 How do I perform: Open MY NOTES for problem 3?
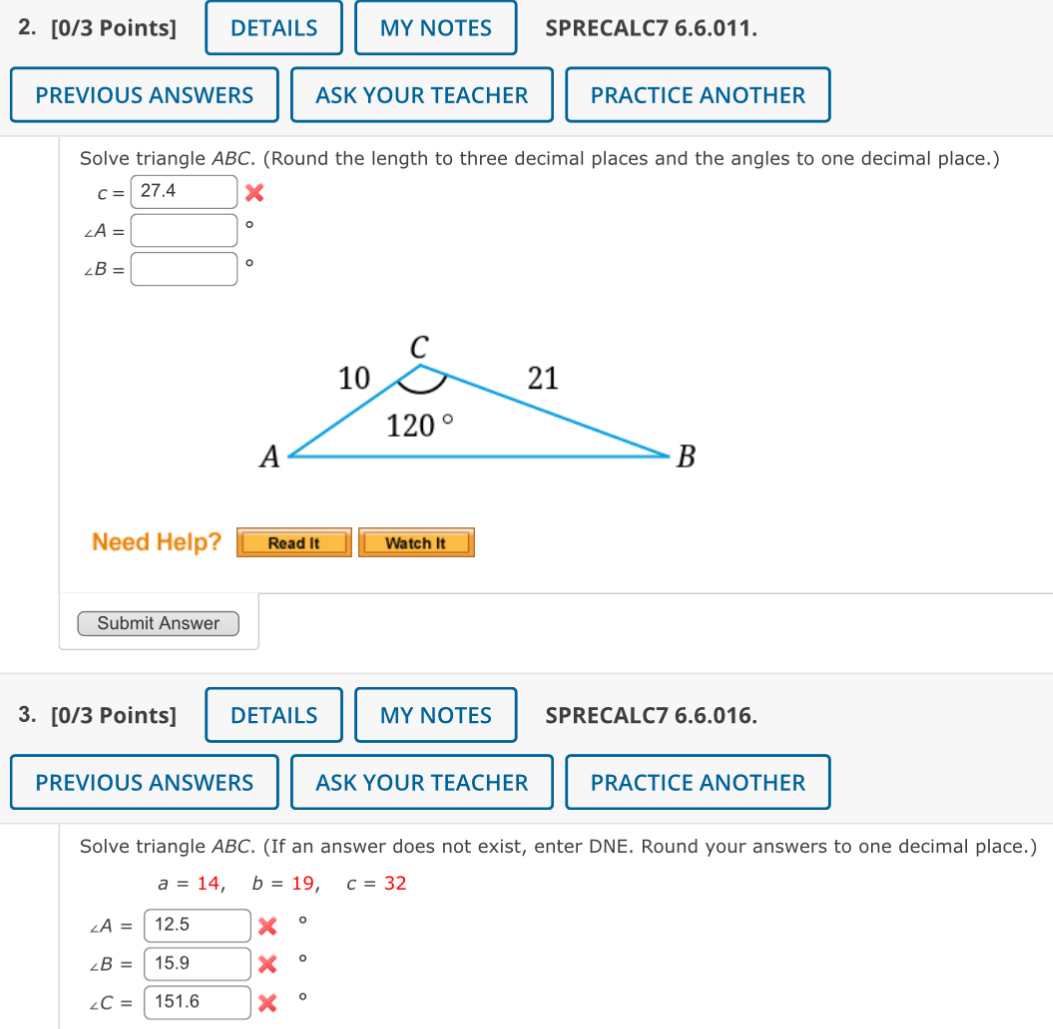[x=435, y=715]
